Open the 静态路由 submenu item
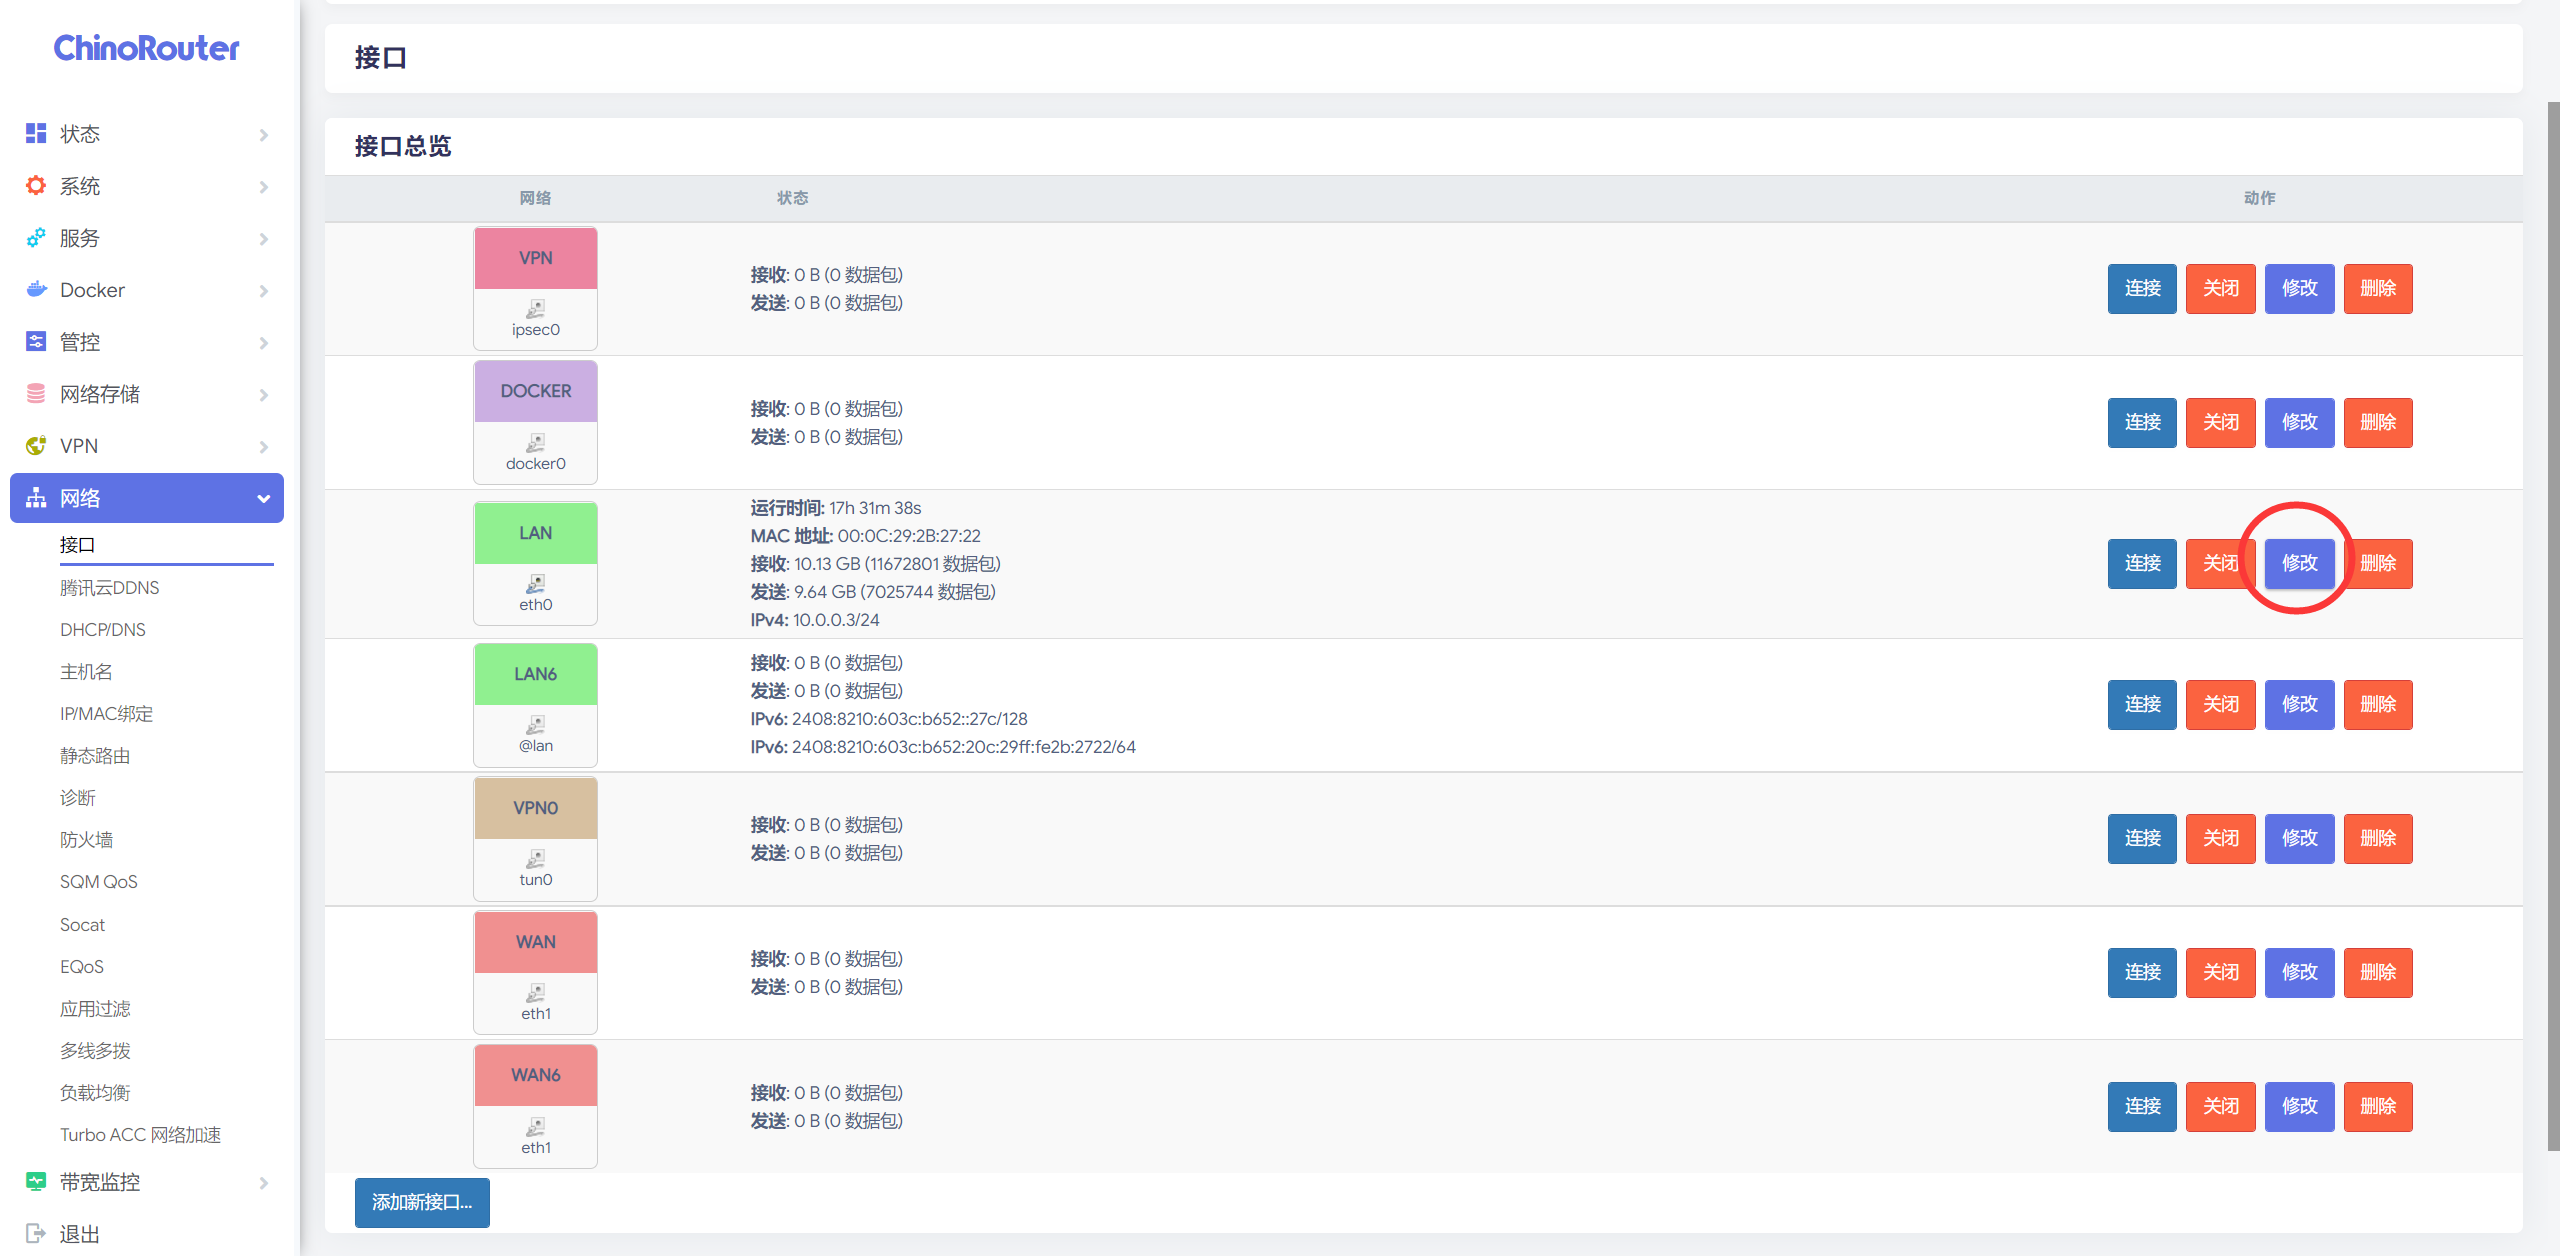This screenshot has width=2560, height=1256. [x=95, y=755]
